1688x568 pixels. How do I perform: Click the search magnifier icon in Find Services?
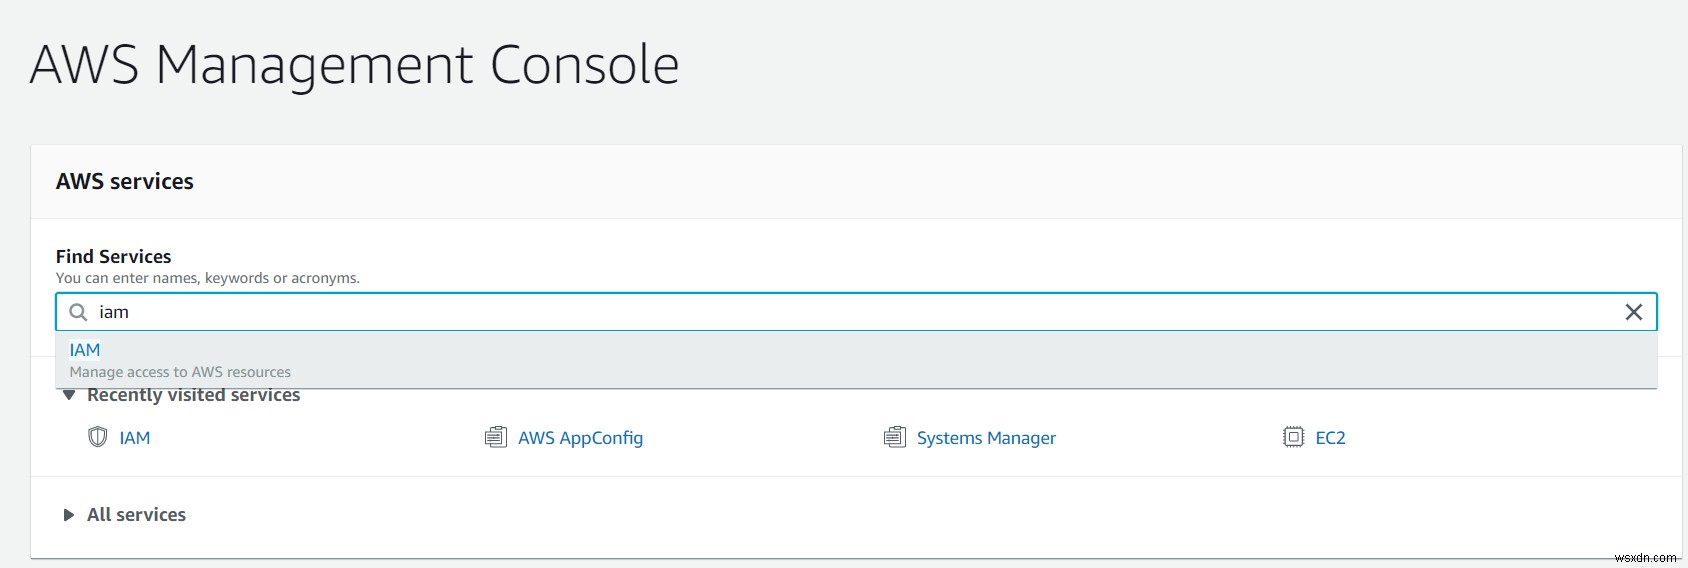pos(78,312)
